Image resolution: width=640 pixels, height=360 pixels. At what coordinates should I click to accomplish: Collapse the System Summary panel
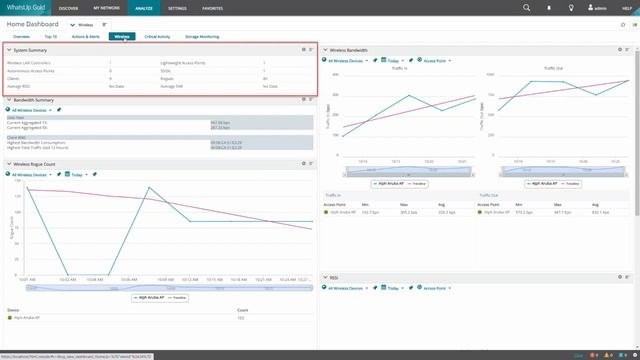click(9, 50)
